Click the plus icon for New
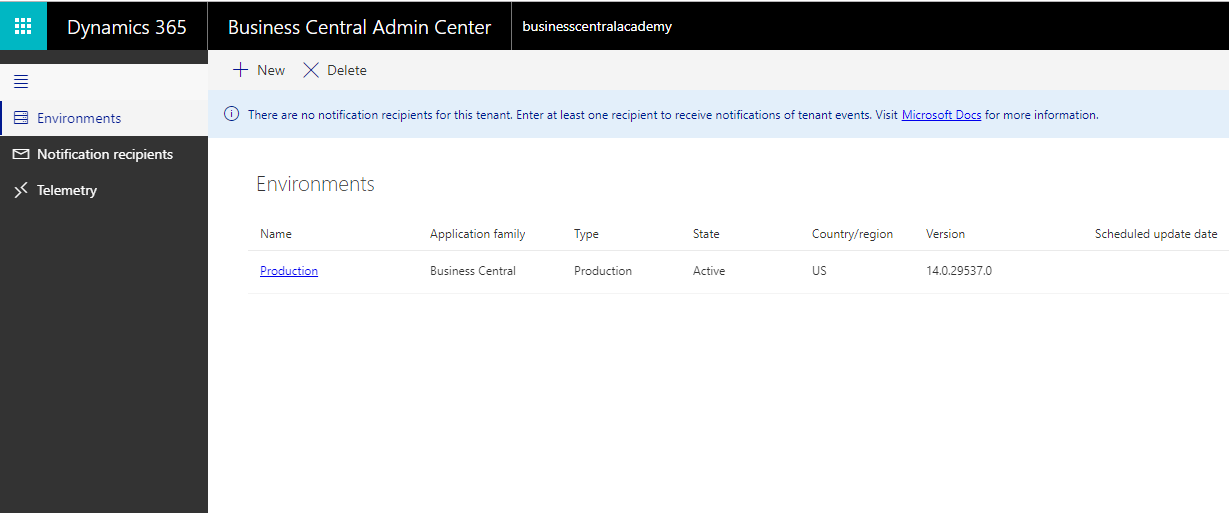Image resolution: width=1229 pixels, height=513 pixels. click(240, 70)
